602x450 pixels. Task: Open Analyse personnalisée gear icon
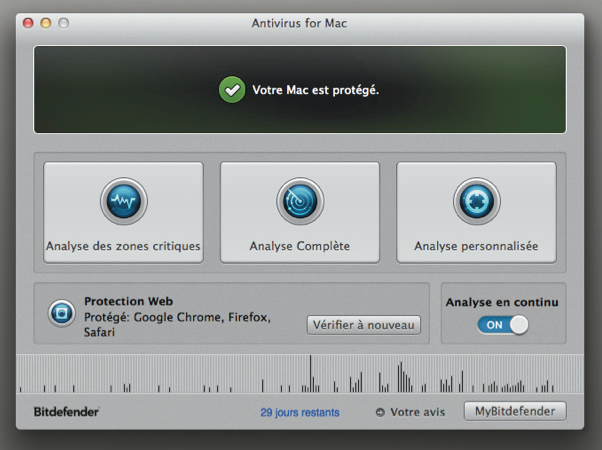point(476,201)
